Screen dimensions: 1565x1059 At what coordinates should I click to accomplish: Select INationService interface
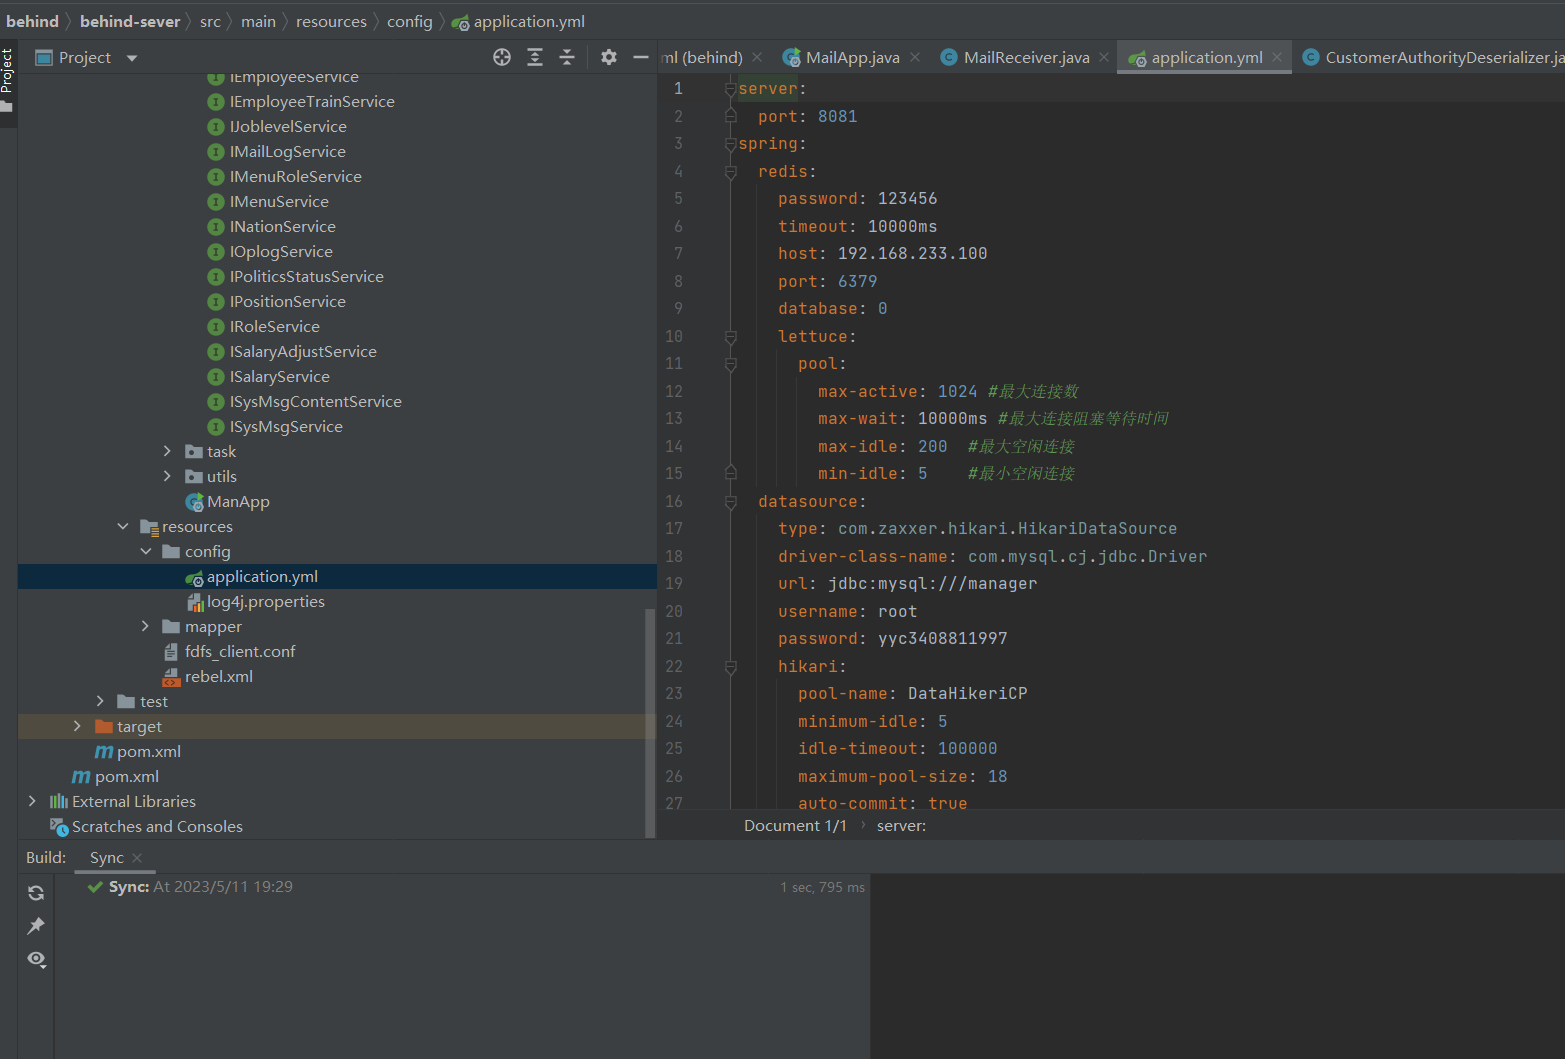pos(272,226)
